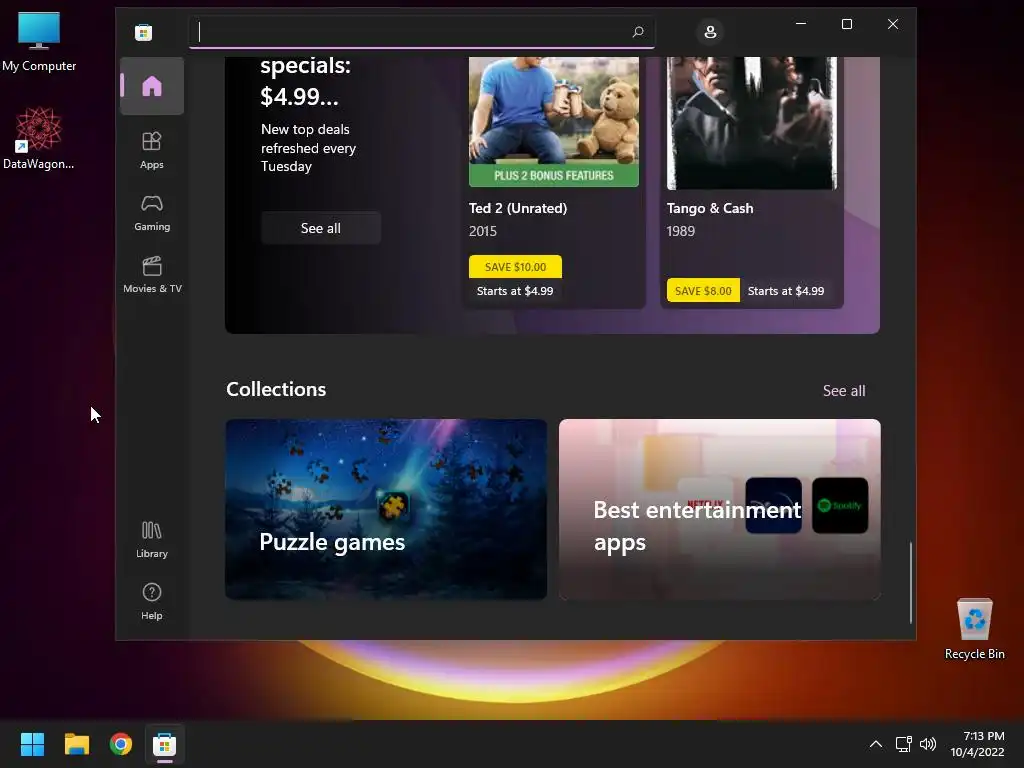This screenshot has height=768, width=1024.
Task: Minimize the Microsoft Store window
Action: [801, 24]
